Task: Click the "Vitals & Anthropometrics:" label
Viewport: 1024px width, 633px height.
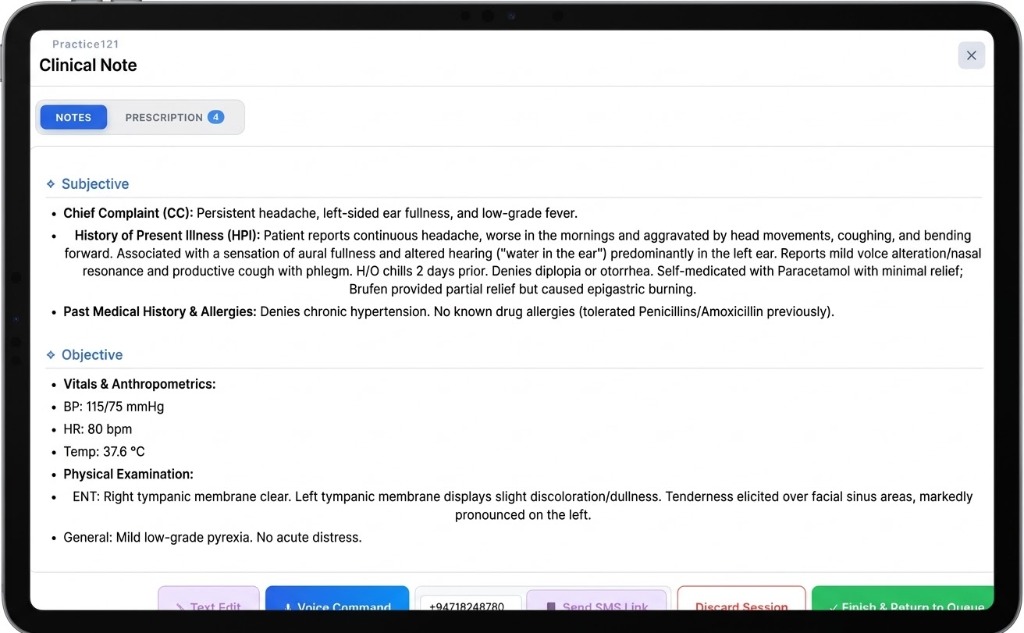Action: click(140, 384)
